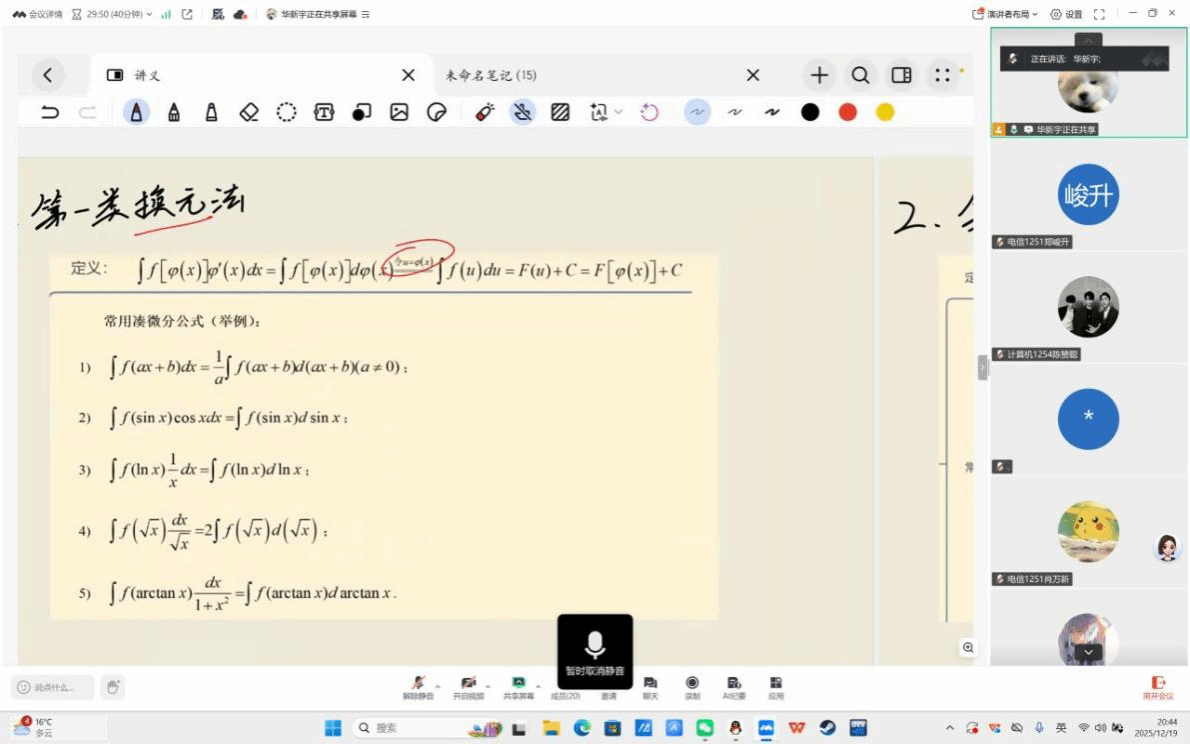The height and width of the screenshot is (744, 1190).
Task: Expand the 演讲者布局 layout dropdown
Action: click(x=1005, y=14)
